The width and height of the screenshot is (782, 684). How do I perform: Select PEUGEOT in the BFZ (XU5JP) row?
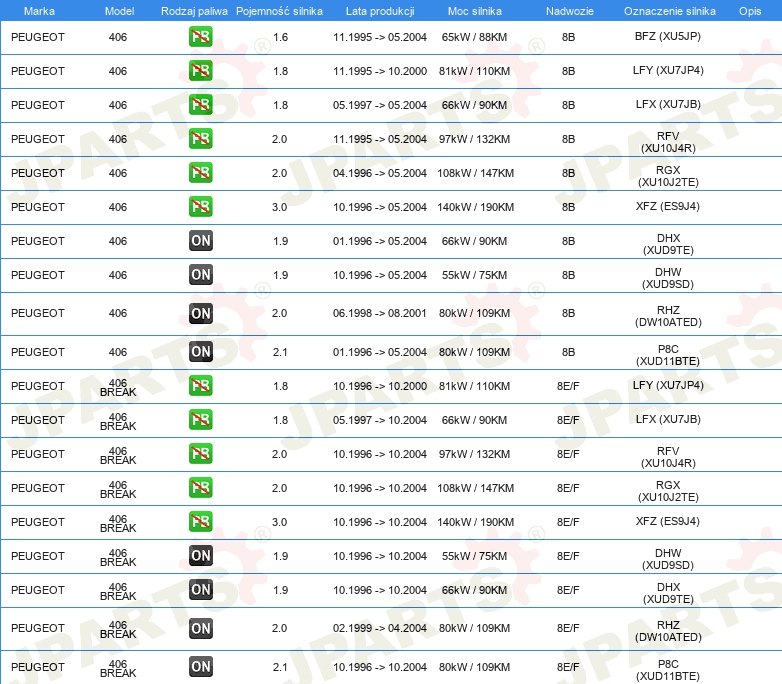pyautogui.click(x=38, y=37)
